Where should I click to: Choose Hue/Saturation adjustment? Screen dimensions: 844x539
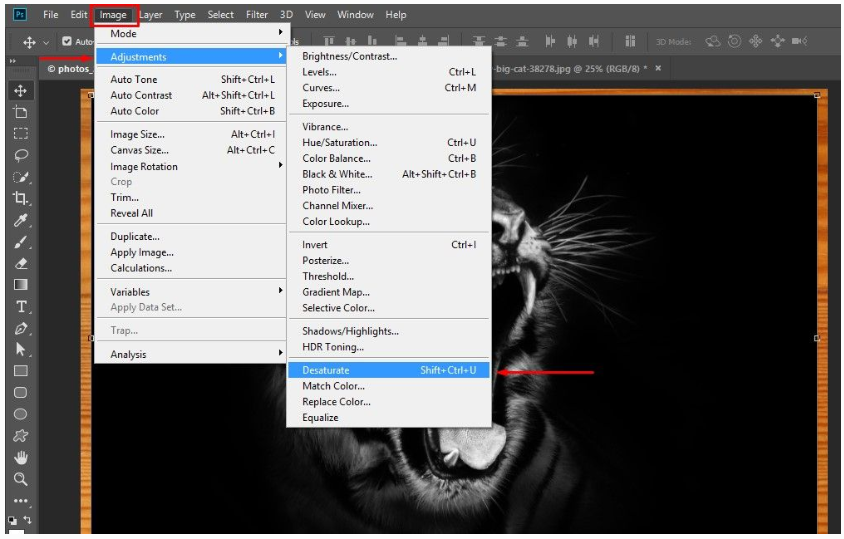(389, 143)
